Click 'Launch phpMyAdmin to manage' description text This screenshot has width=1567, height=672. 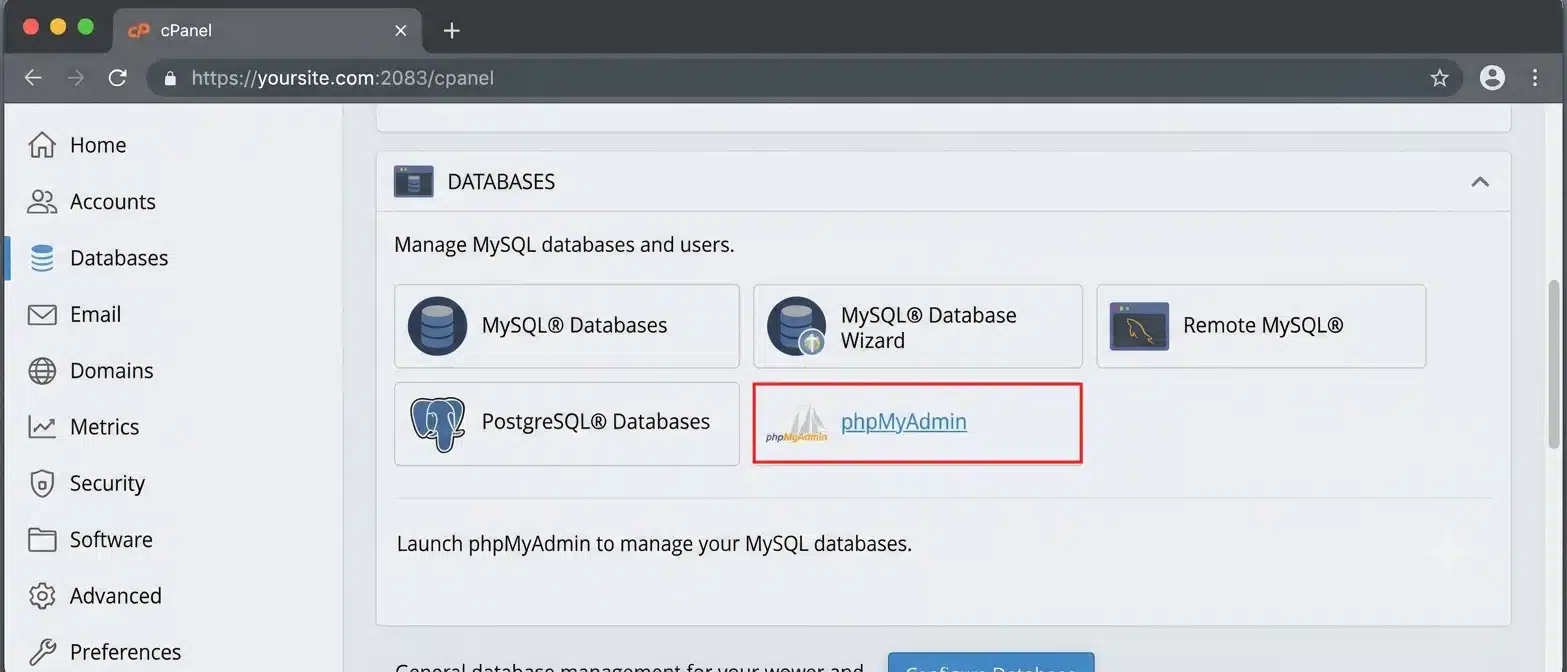pyautogui.click(x=654, y=544)
